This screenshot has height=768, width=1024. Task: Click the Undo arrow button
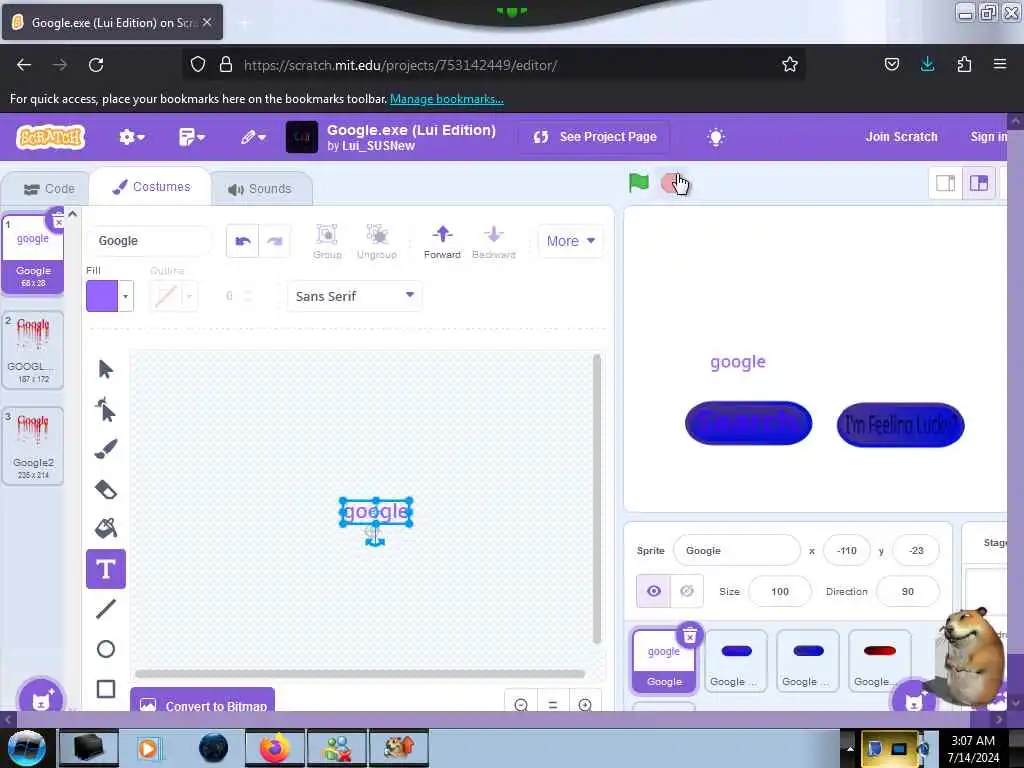[x=243, y=241]
